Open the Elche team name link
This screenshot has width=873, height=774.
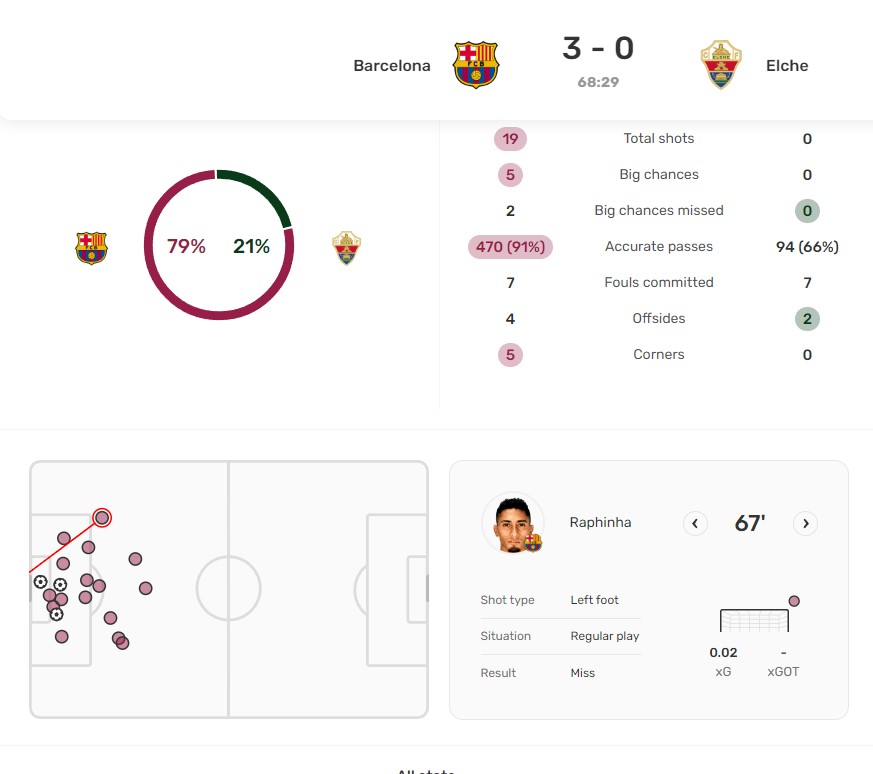787,66
